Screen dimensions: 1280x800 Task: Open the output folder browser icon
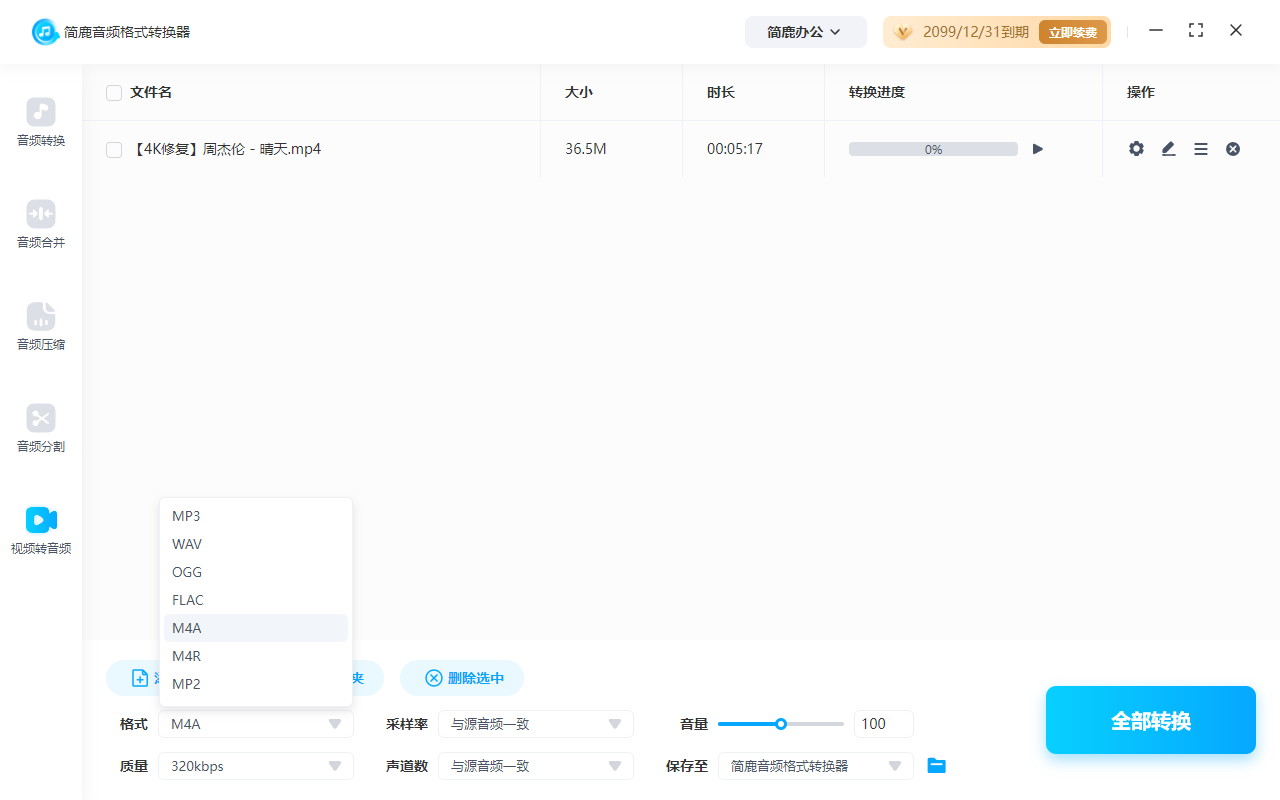pos(936,765)
